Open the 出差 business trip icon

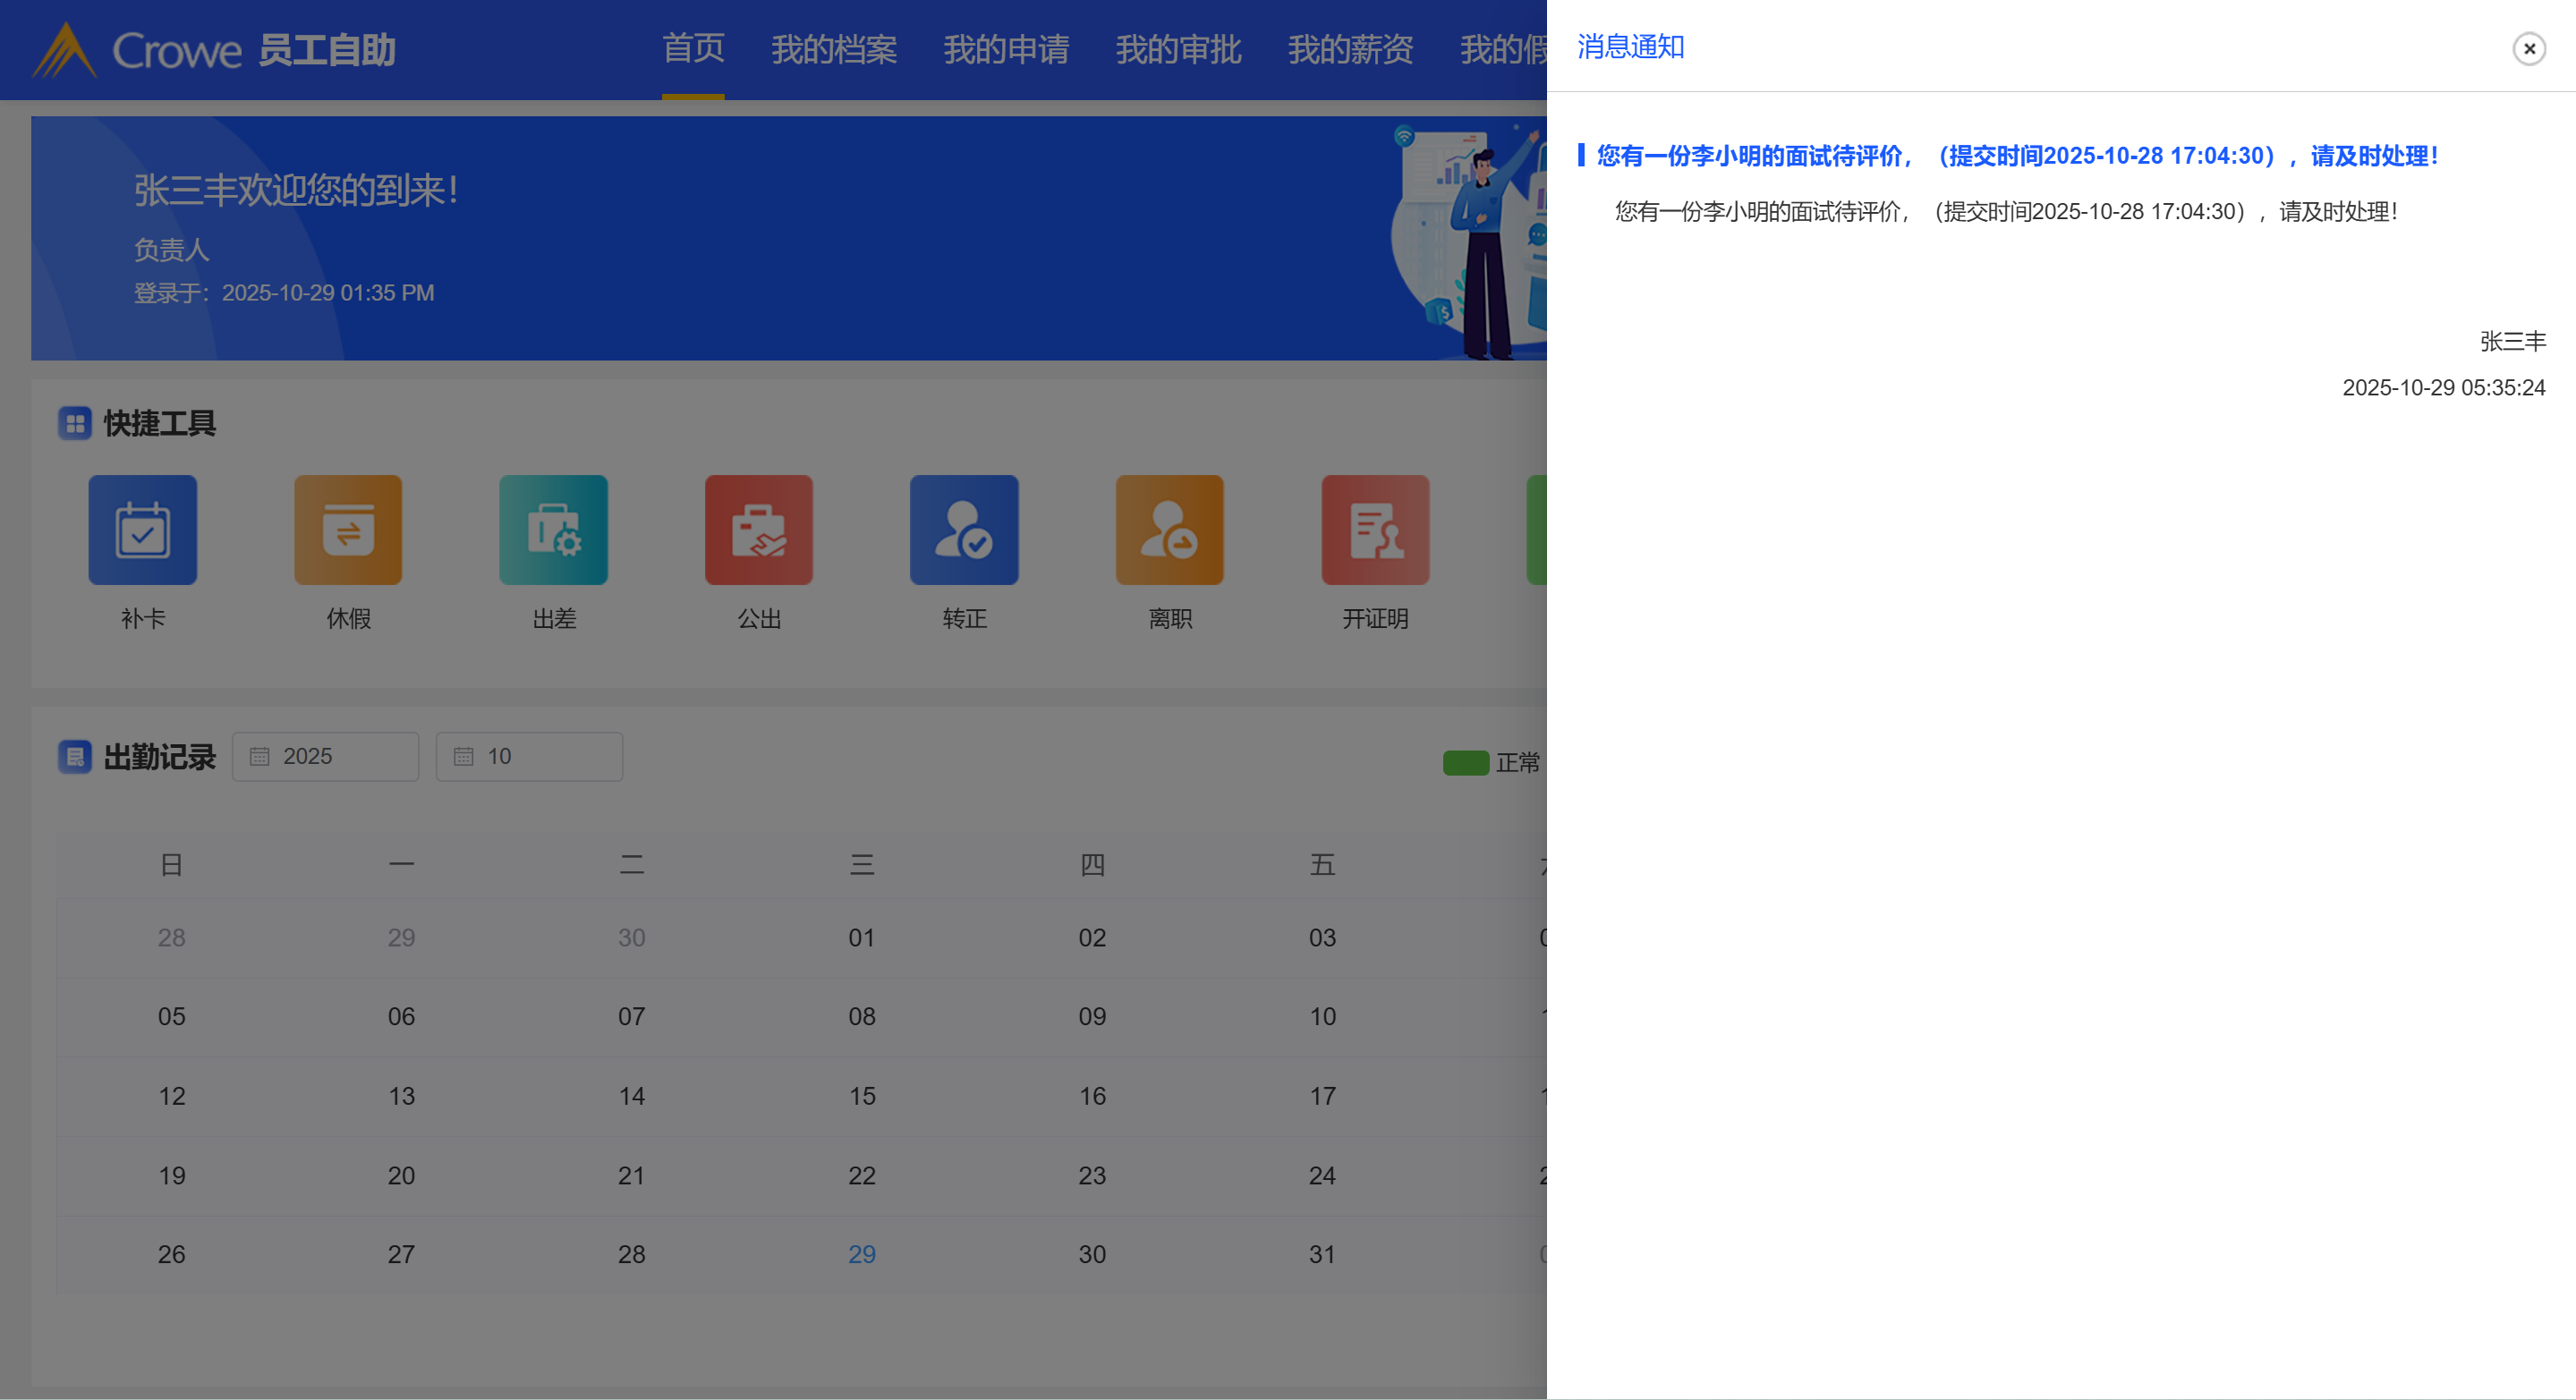pos(553,530)
